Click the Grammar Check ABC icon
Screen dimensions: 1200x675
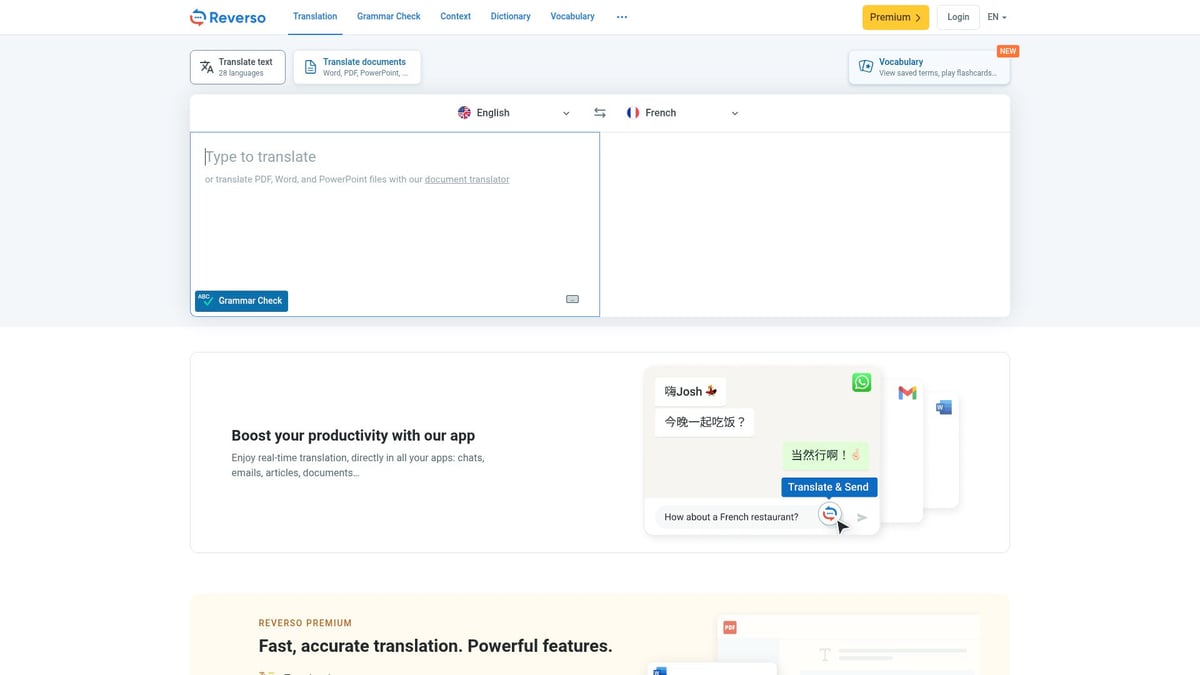(204, 300)
